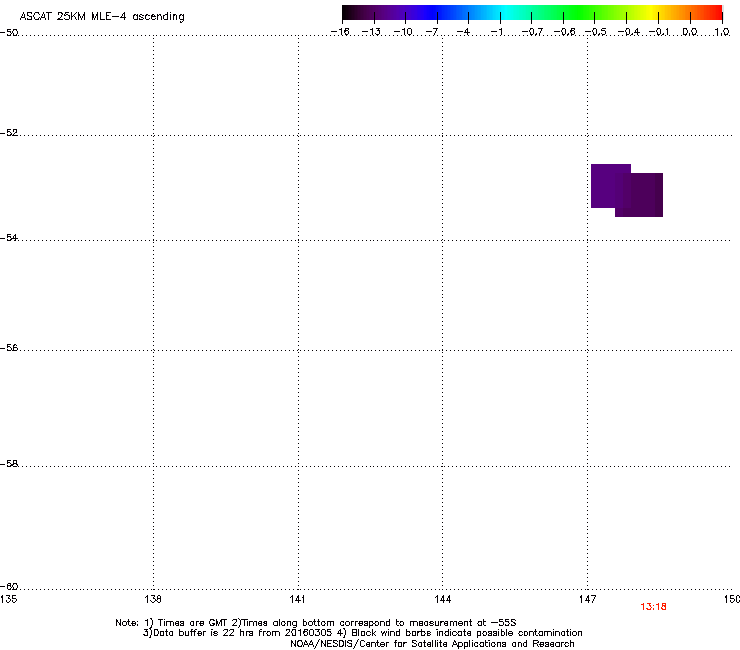Click the -0.5 color bar label

[596, 32]
